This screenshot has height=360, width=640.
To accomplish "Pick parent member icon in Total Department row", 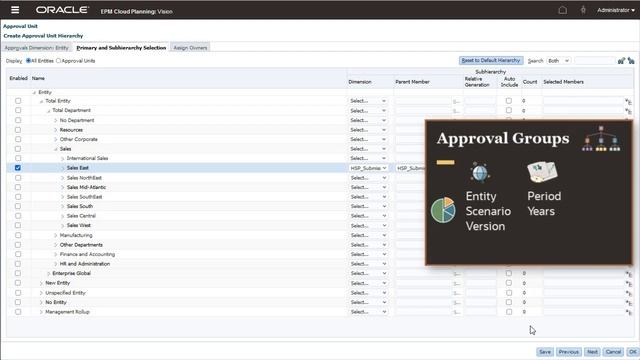I will 456,111.
